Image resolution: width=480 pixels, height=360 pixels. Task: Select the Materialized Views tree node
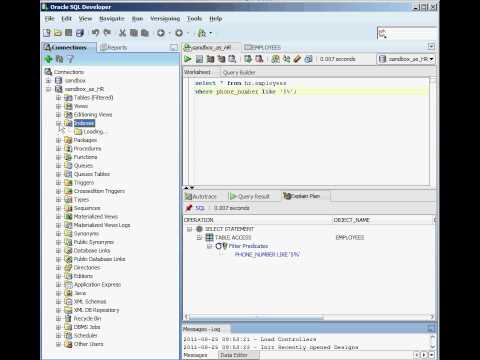pyautogui.click(x=96, y=217)
